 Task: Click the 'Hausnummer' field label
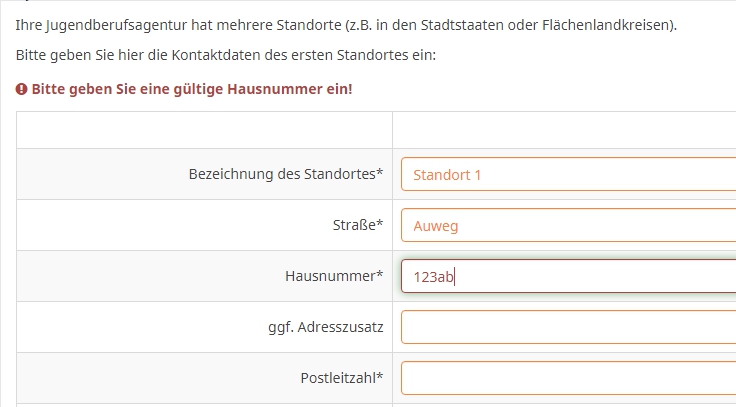(x=331, y=276)
